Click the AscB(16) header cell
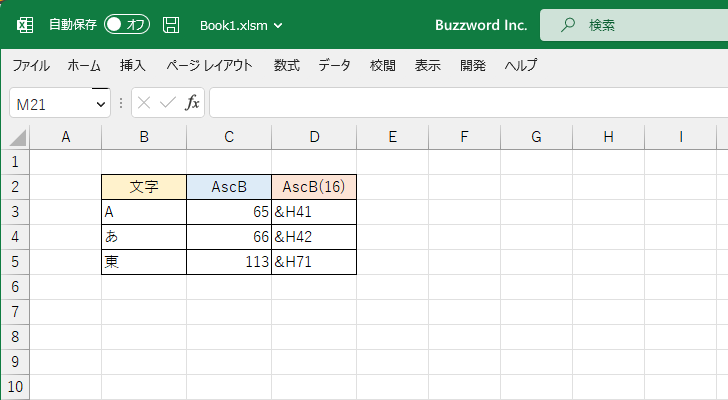Screen dimensions: 728x400 (x=314, y=187)
